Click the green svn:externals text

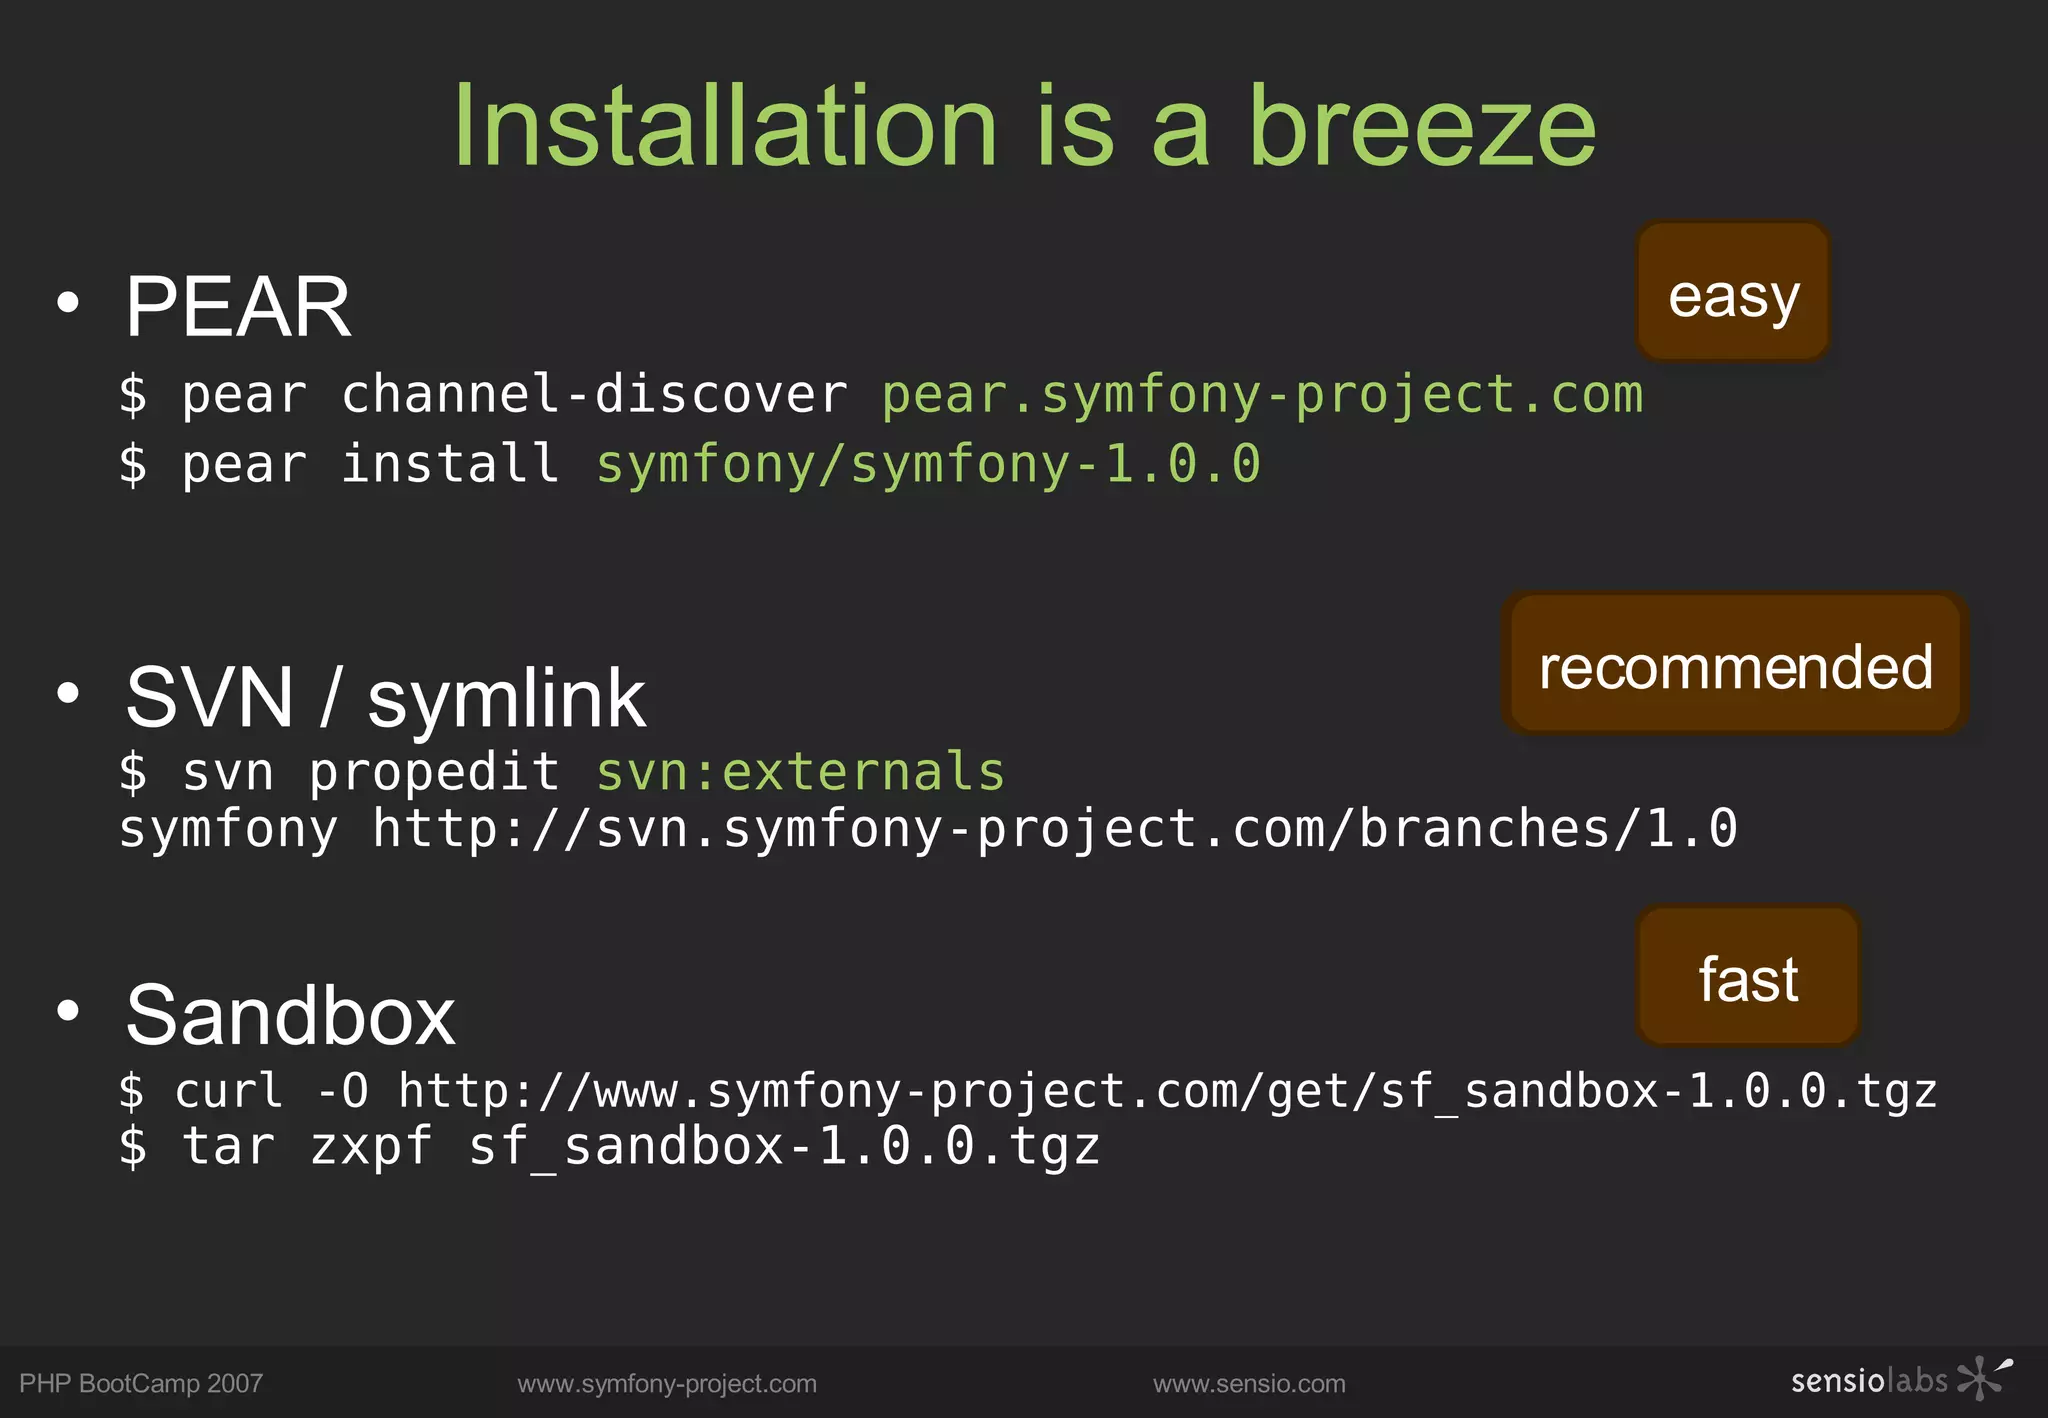[x=800, y=772]
